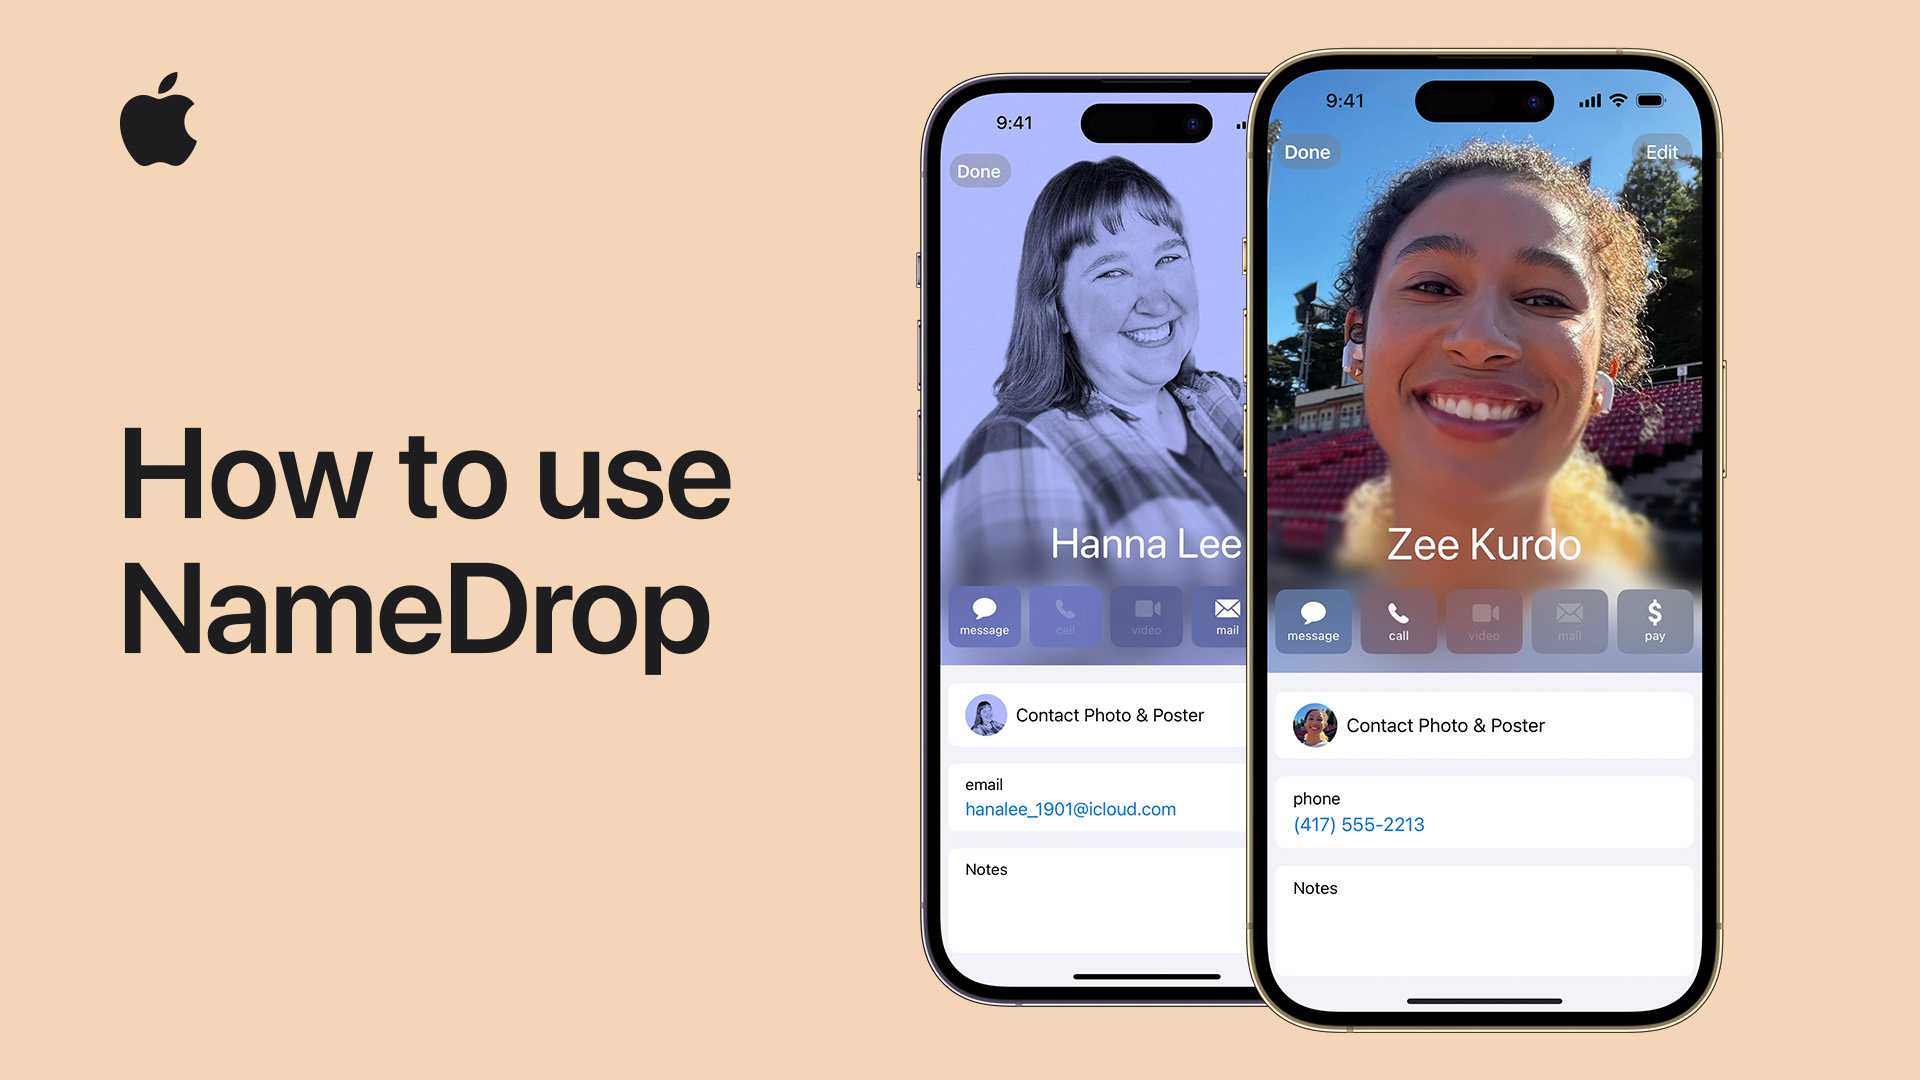Tap the pay icon on Zee Kurdo's contact
The image size is (1920, 1080).
tap(1652, 620)
